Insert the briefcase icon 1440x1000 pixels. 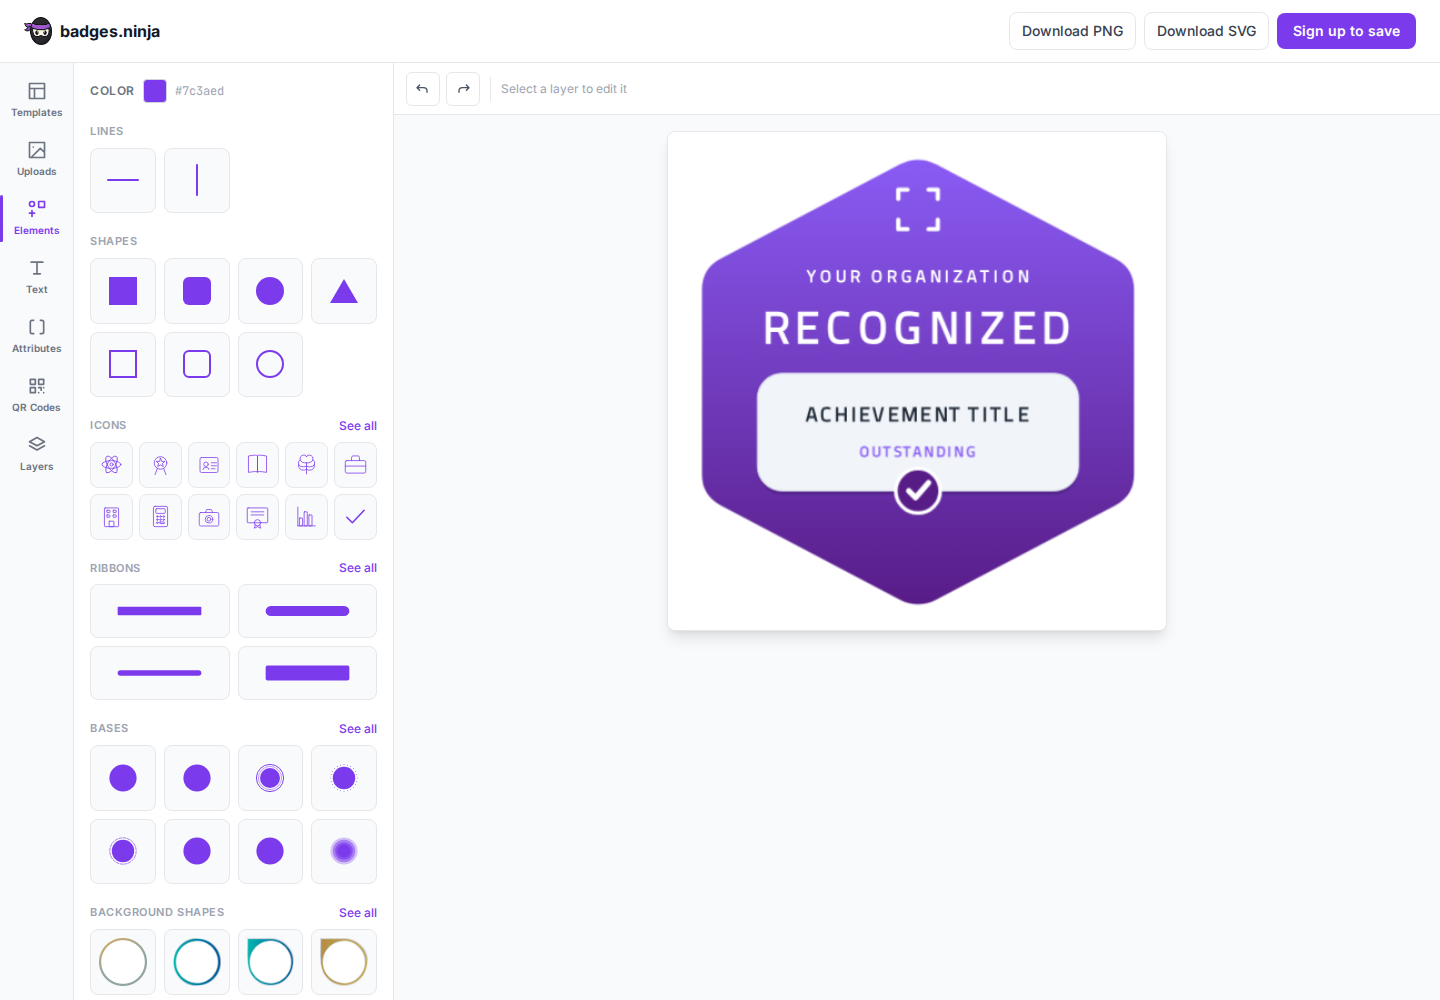355,465
